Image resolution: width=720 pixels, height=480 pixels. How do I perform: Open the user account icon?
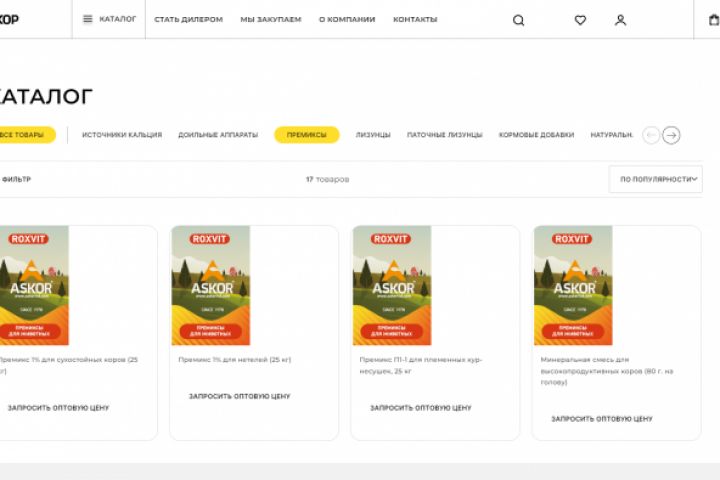point(620,20)
